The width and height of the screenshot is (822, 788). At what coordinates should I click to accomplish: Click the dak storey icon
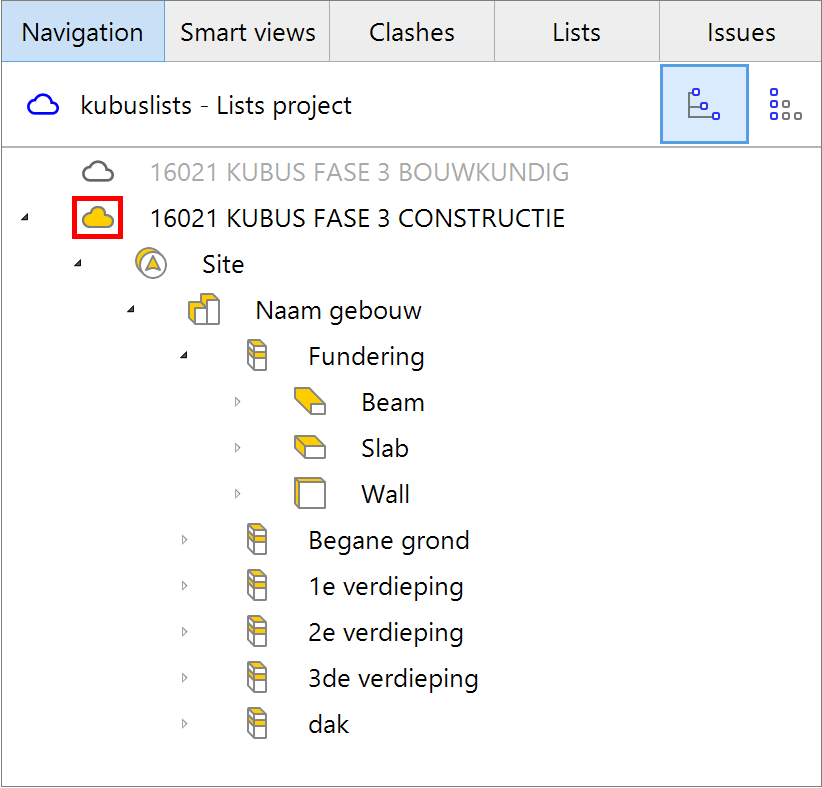(x=257, y=724)
